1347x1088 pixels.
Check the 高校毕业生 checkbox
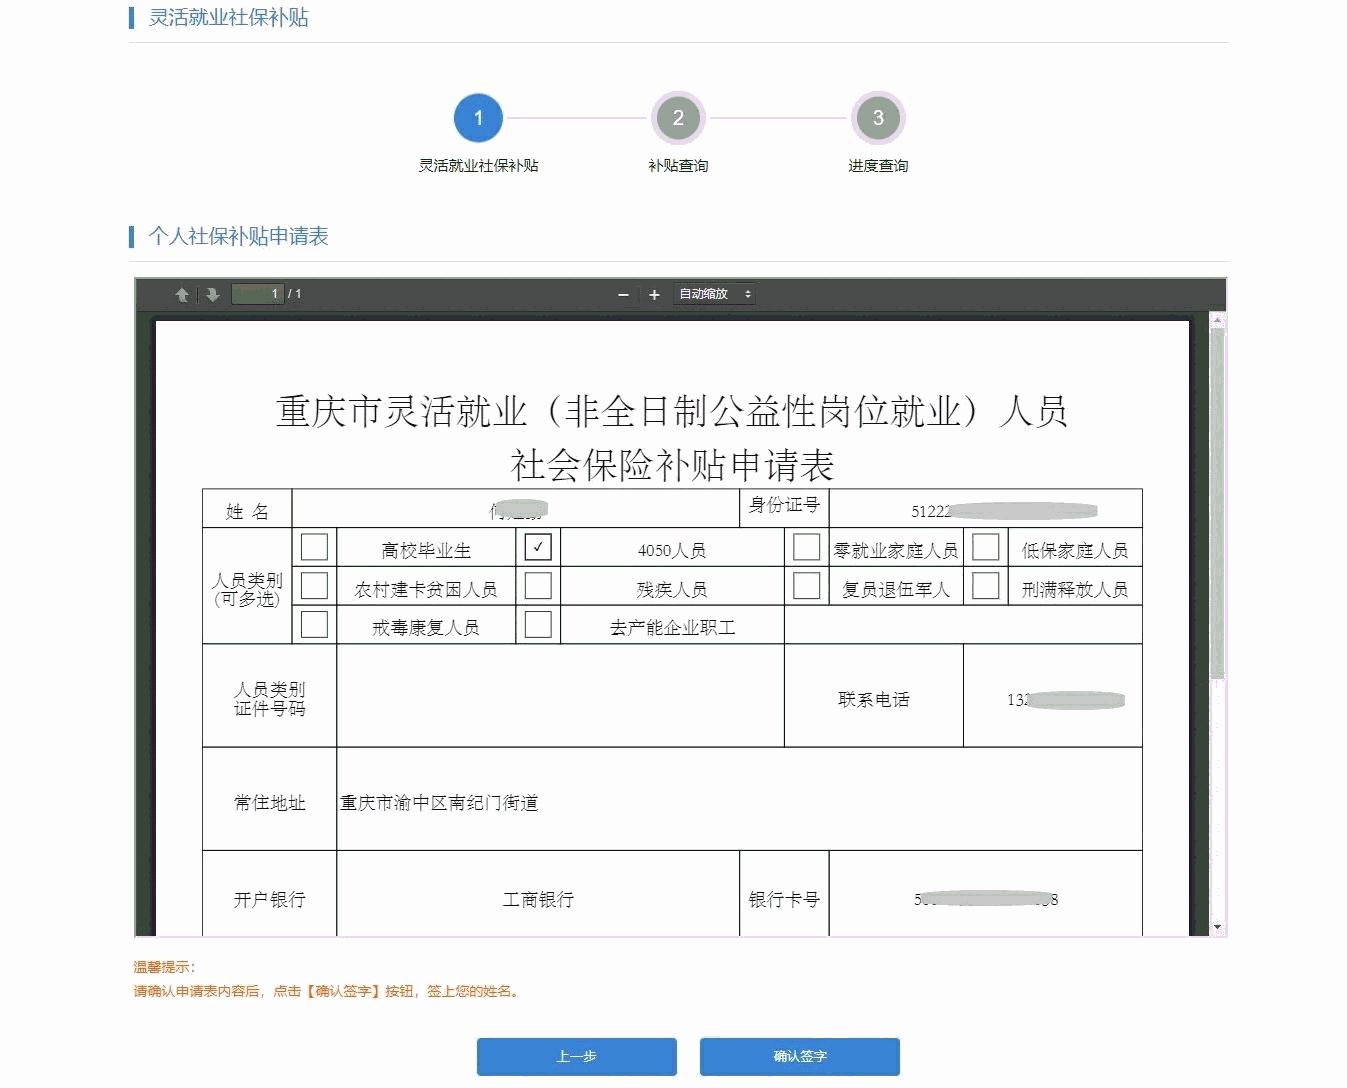314,547
